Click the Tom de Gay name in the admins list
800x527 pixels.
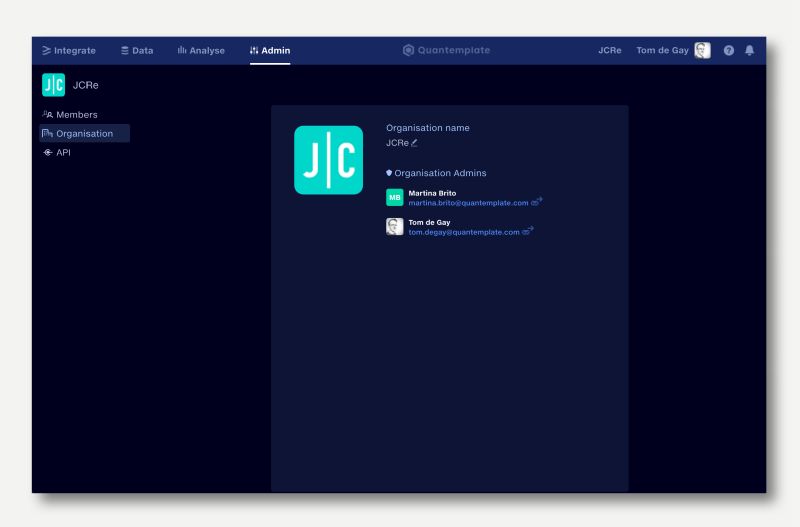pyautogui.click(x=429, y=222)
